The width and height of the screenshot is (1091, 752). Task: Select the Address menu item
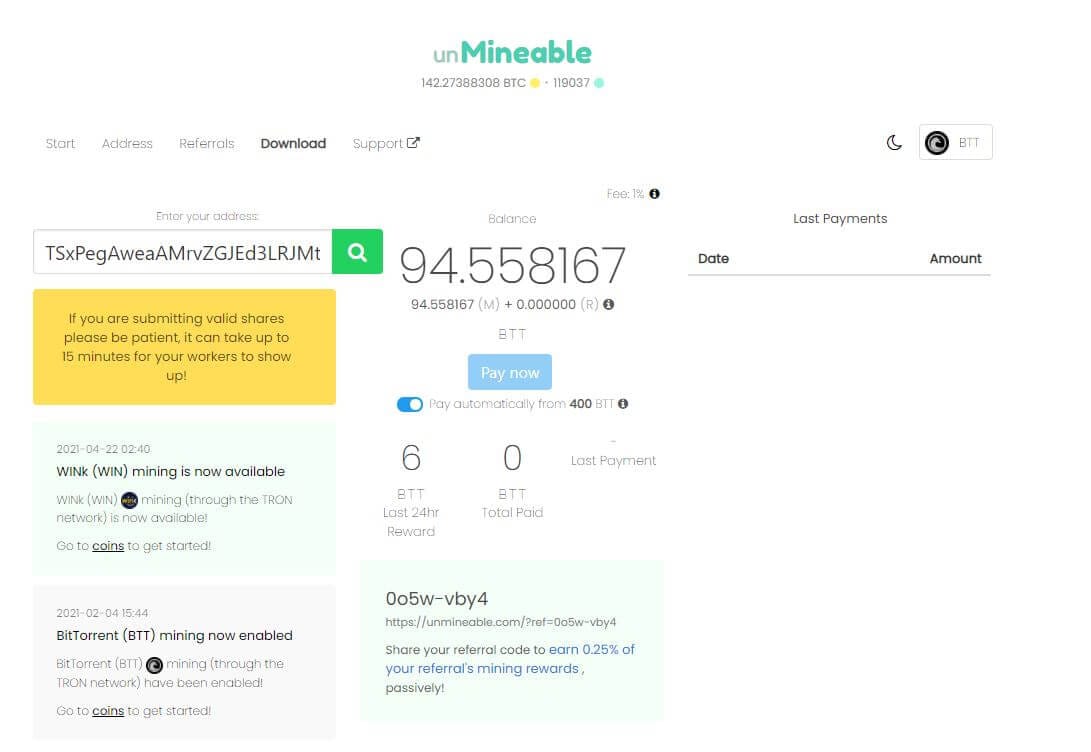[x=127, y=143]
